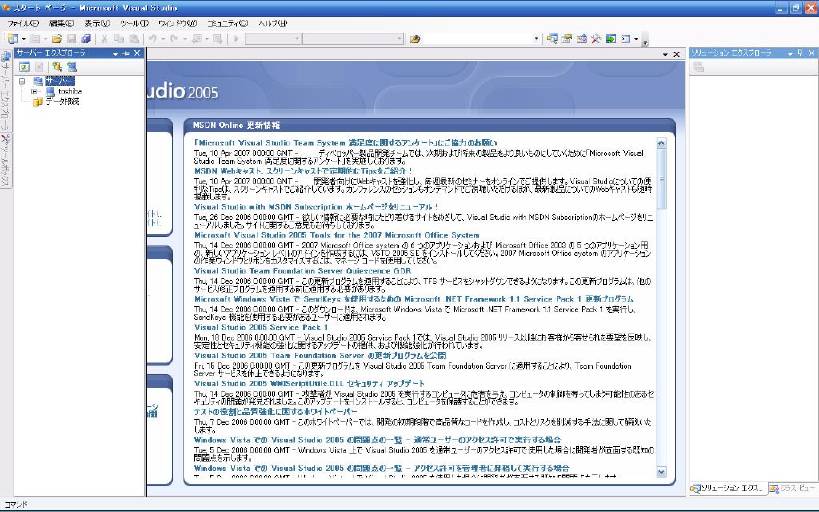Screen dimensions: 819x512
Task: Expand the toshiba server node
Action: point(34,91)
